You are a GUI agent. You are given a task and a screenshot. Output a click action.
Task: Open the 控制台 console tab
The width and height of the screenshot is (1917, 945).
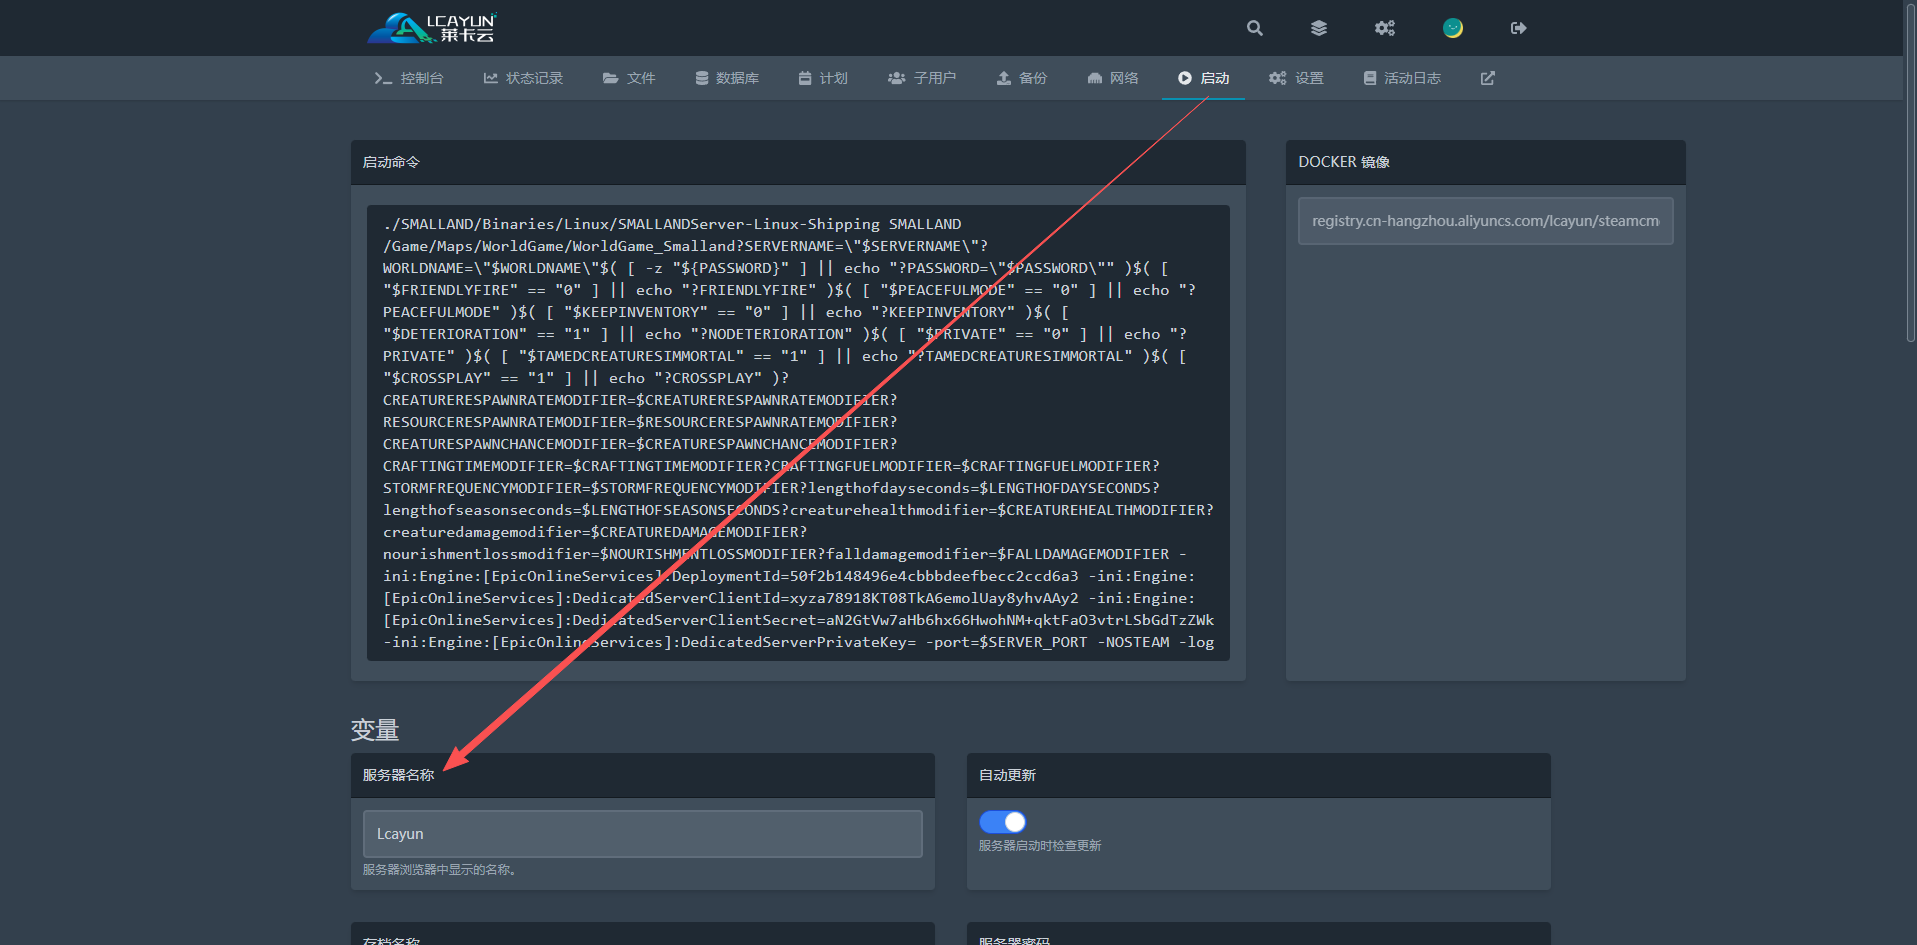click(x=409, y=78)
